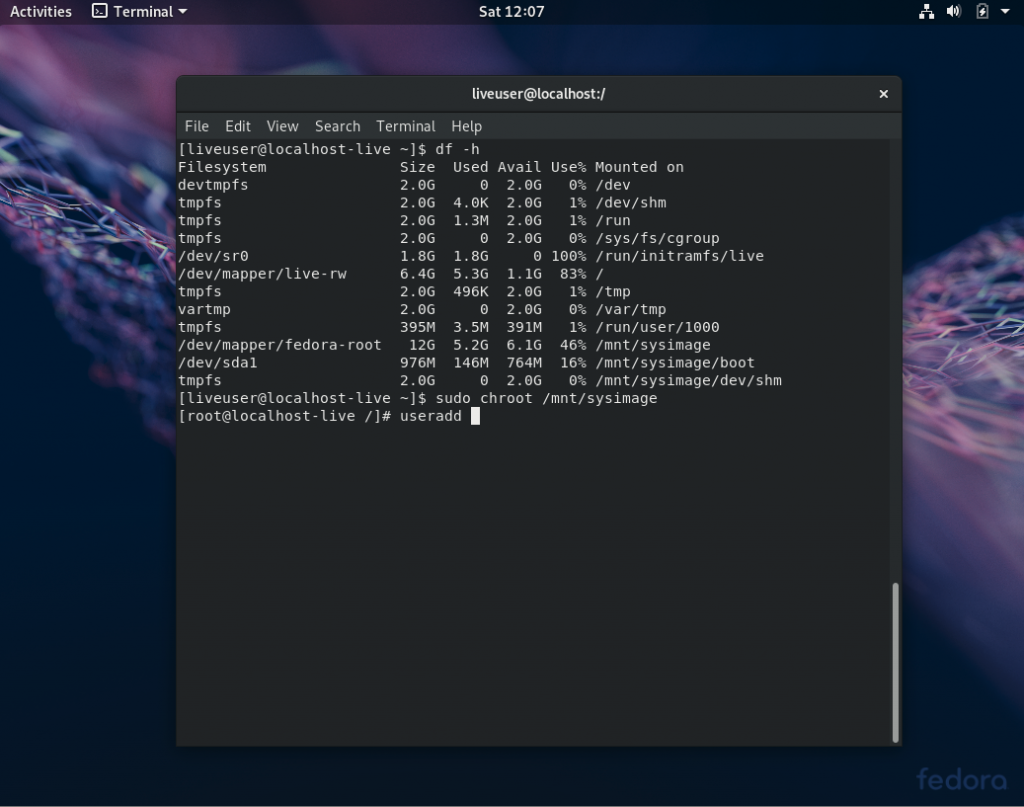Click the liveuser@localhost:/ title bar

539,93
